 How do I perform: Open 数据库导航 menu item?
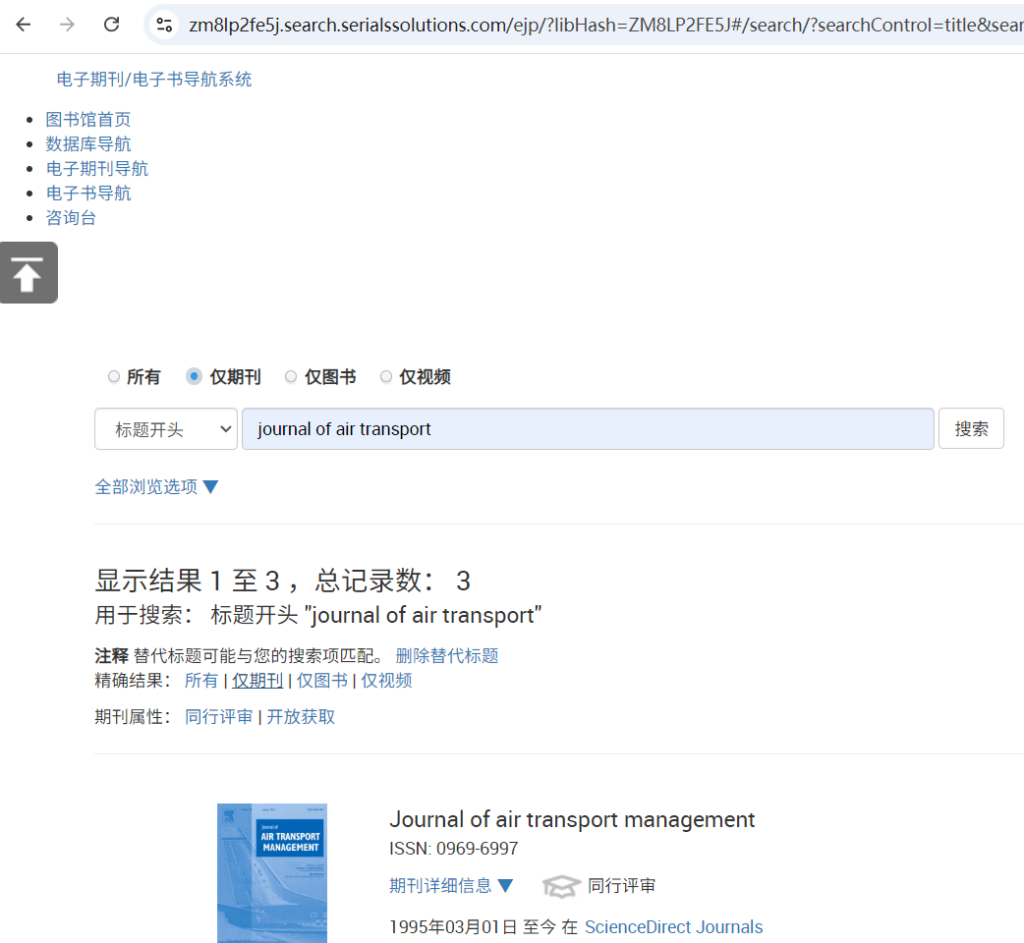pyautogui.click(x=88, y=144)
